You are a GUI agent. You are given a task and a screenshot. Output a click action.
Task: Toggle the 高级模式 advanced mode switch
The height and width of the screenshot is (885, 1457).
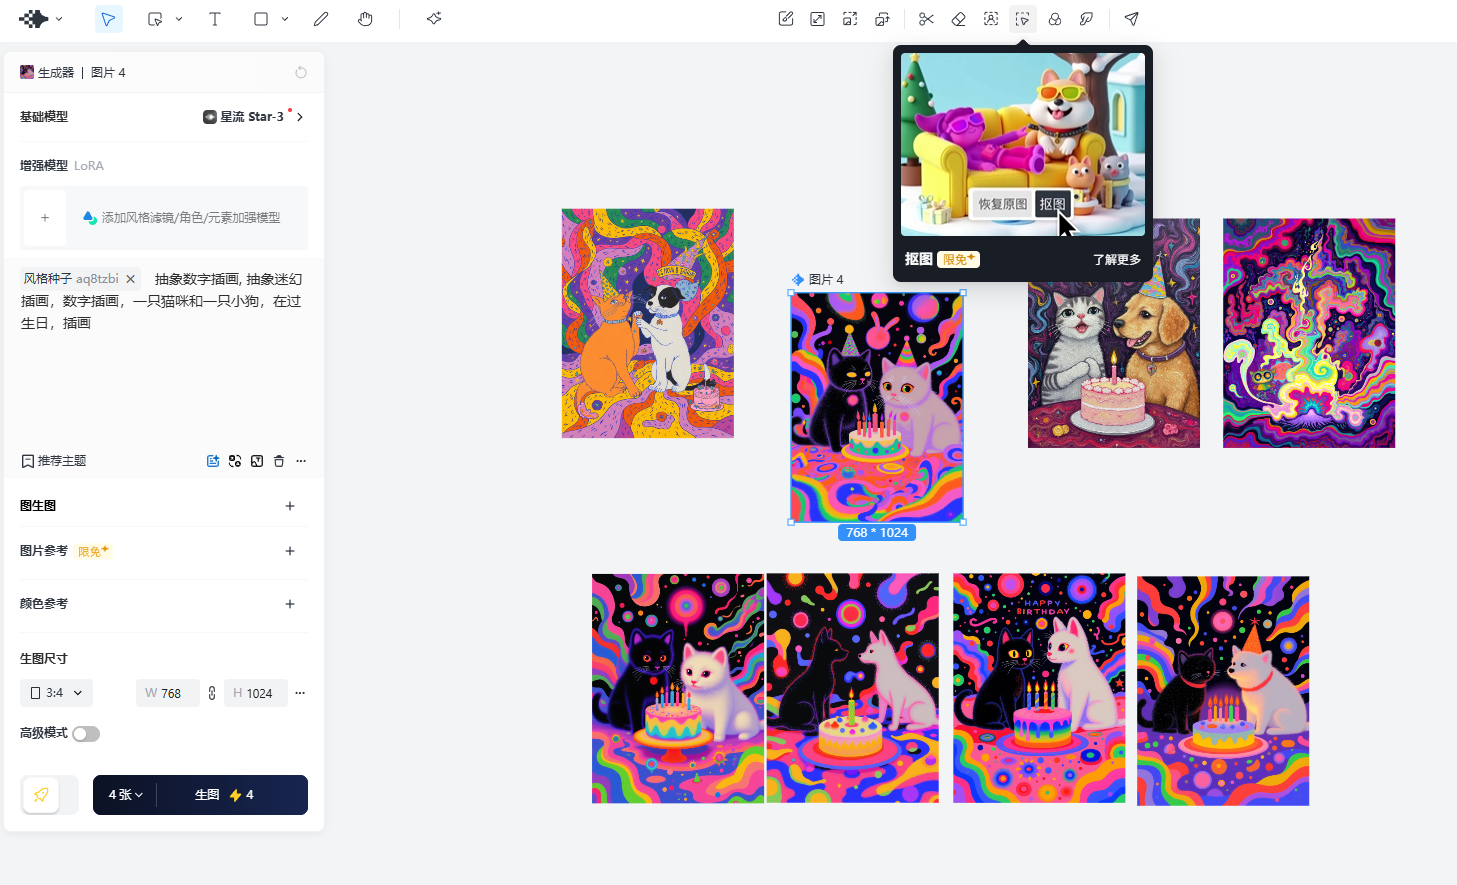[x=86, y=734]
